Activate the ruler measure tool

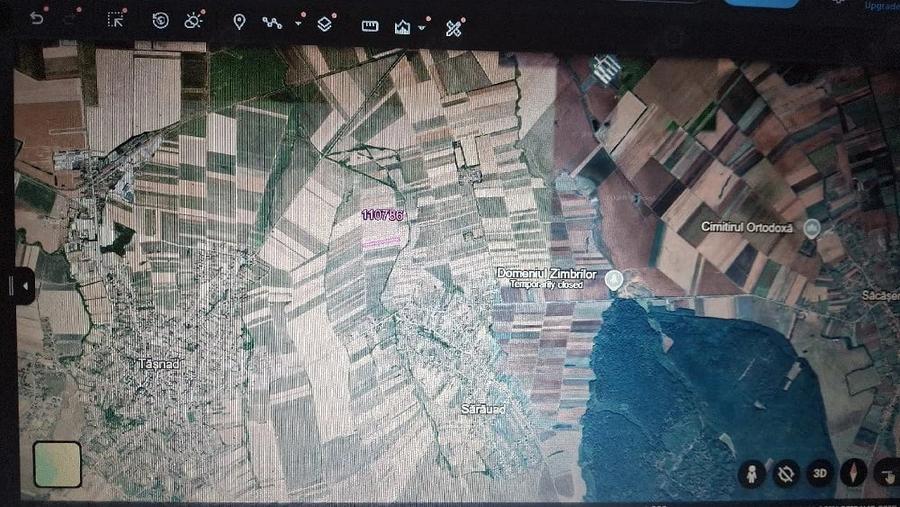click(x=370, y=26)
